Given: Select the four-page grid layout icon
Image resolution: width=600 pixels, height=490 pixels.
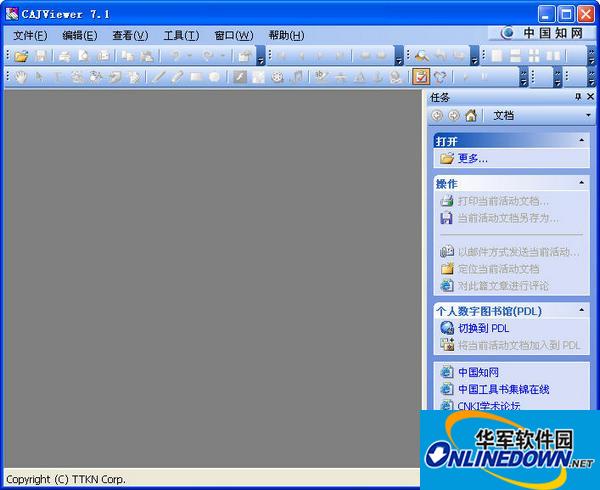Looking at the screenshot, I should click(534, 56).
